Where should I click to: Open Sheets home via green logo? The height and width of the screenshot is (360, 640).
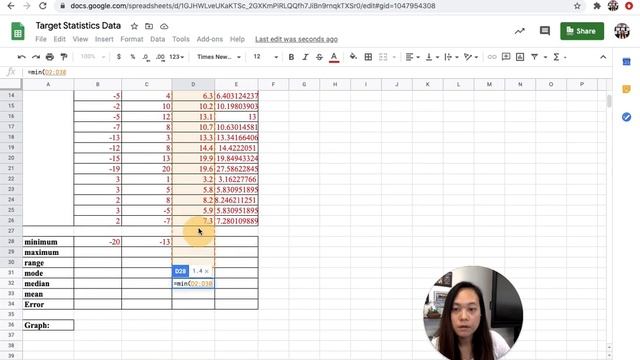pos(18,31)
